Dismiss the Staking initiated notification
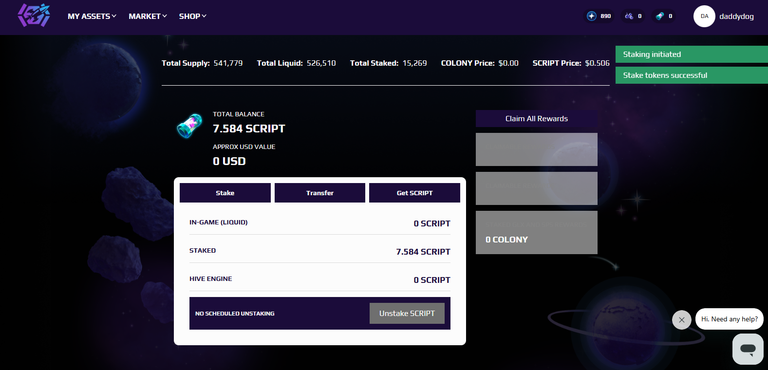The height and width of the screenshot is (370, 768). coord(691,54)
